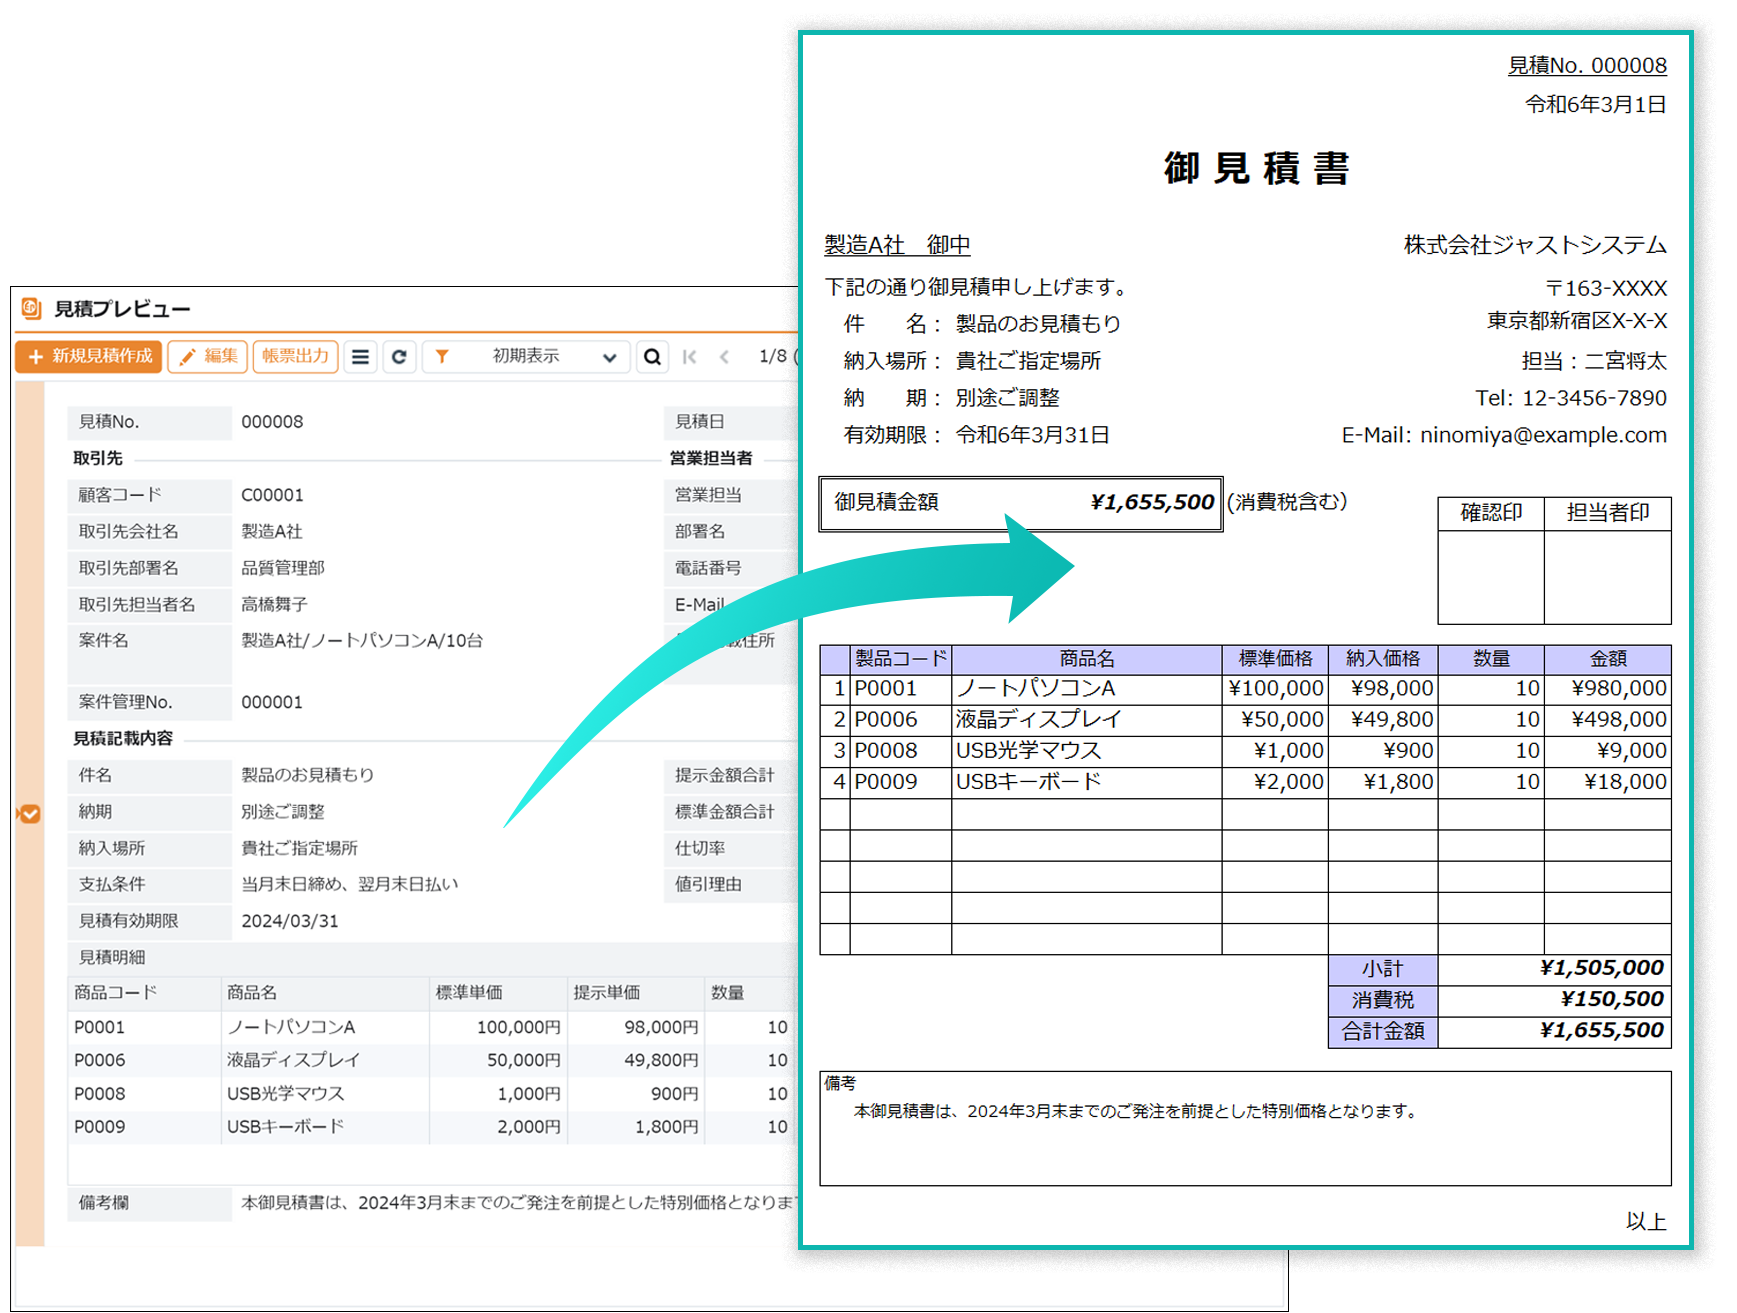This screenshot has width=1737, height=1313.
Task: Click P0001 row in detail table
Action: (431, 1027)
